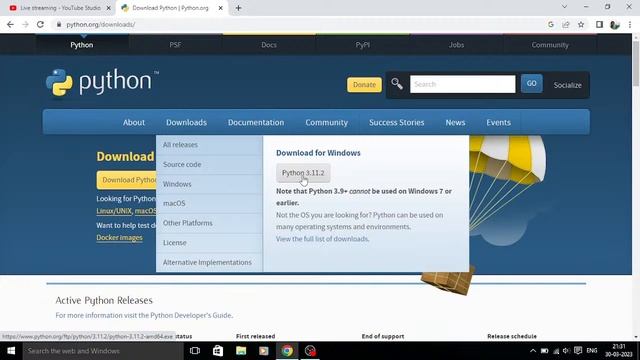Screen dimensions: 640x360
Task: Choose Source code from Downloads menu
Action: point(209,164)
